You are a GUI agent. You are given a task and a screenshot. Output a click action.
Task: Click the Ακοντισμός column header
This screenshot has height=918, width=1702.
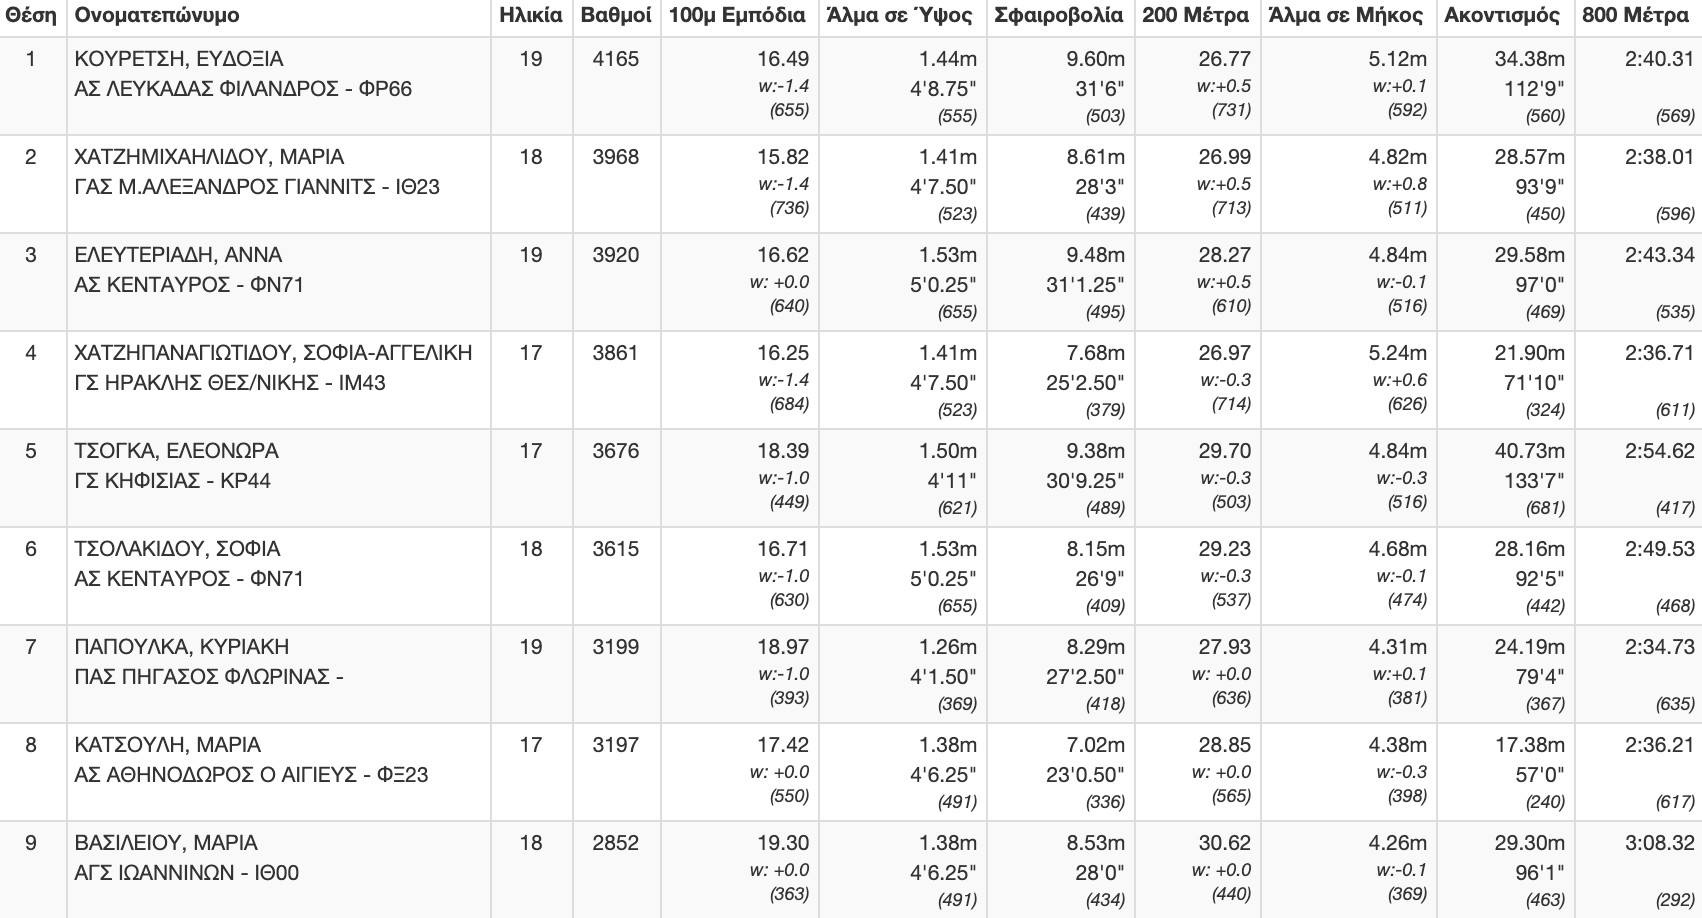point(1502,16)
